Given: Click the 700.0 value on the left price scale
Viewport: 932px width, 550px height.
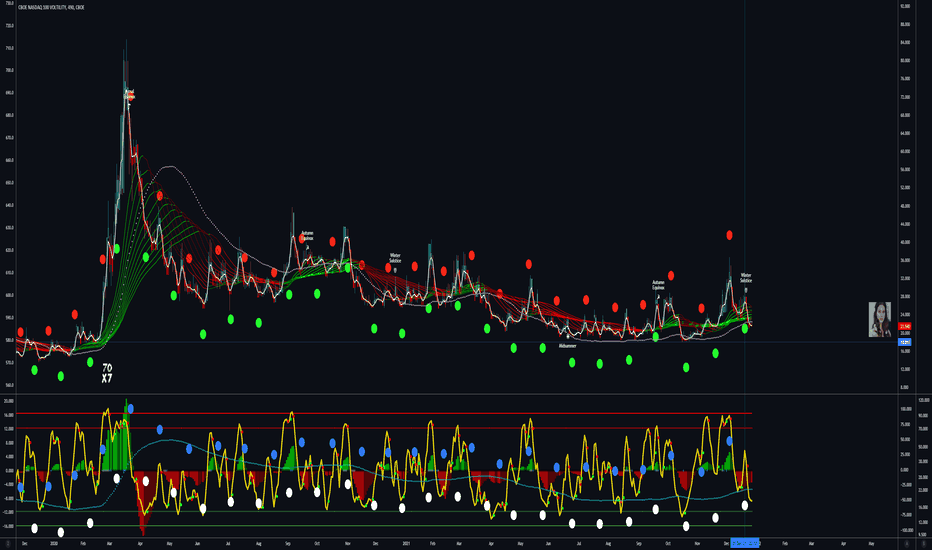Looking at the screenshot, I should [x=9, y=70].
